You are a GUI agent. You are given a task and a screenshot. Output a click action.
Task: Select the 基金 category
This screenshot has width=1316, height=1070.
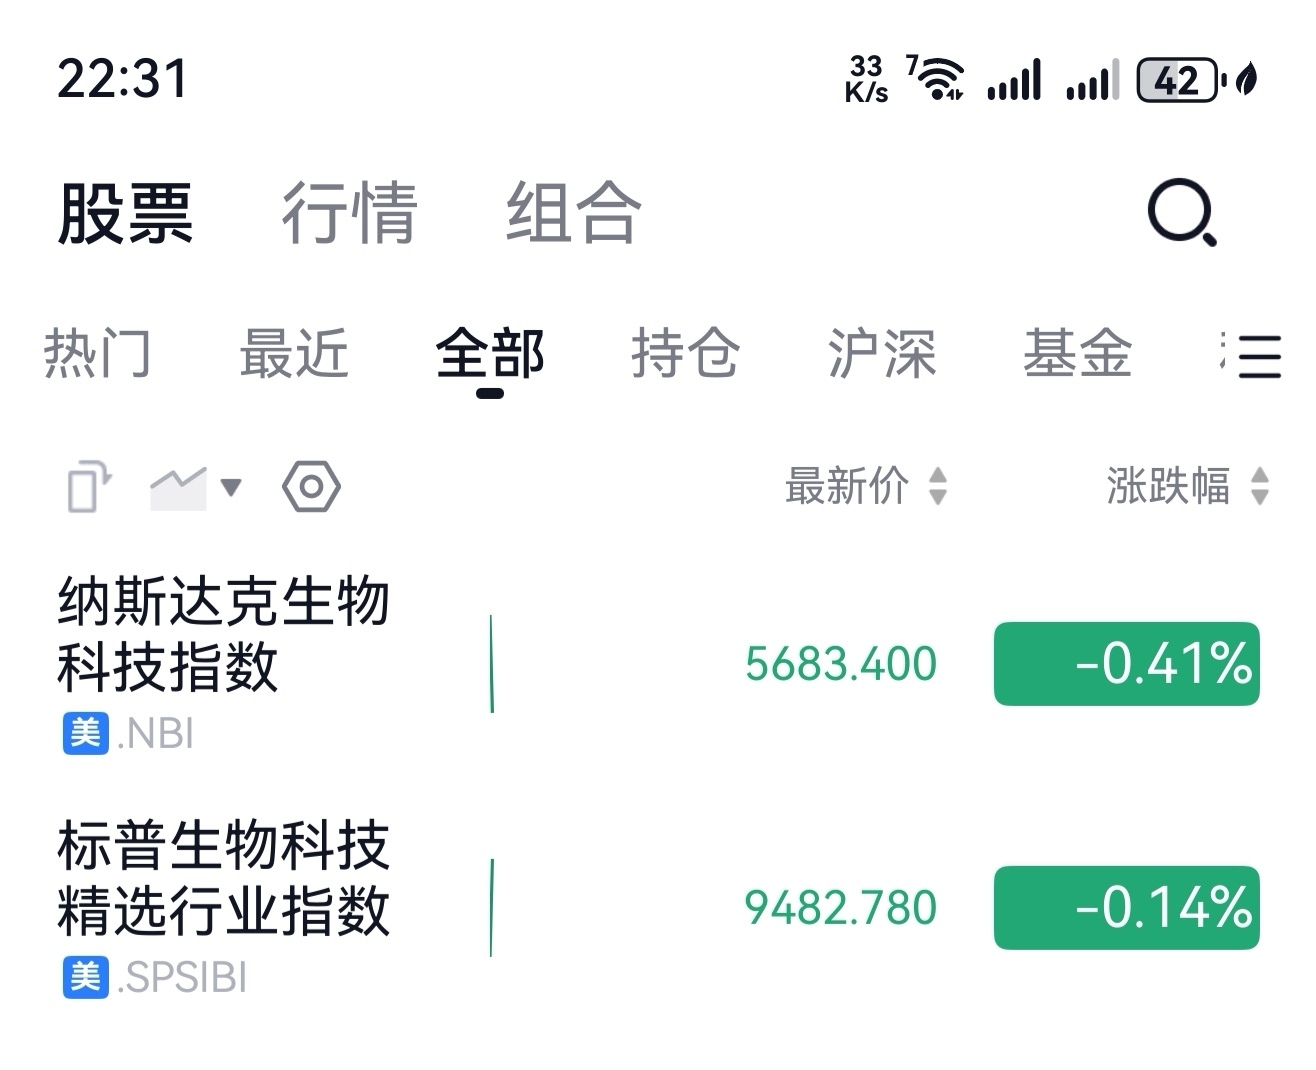tap(1077, 354)
